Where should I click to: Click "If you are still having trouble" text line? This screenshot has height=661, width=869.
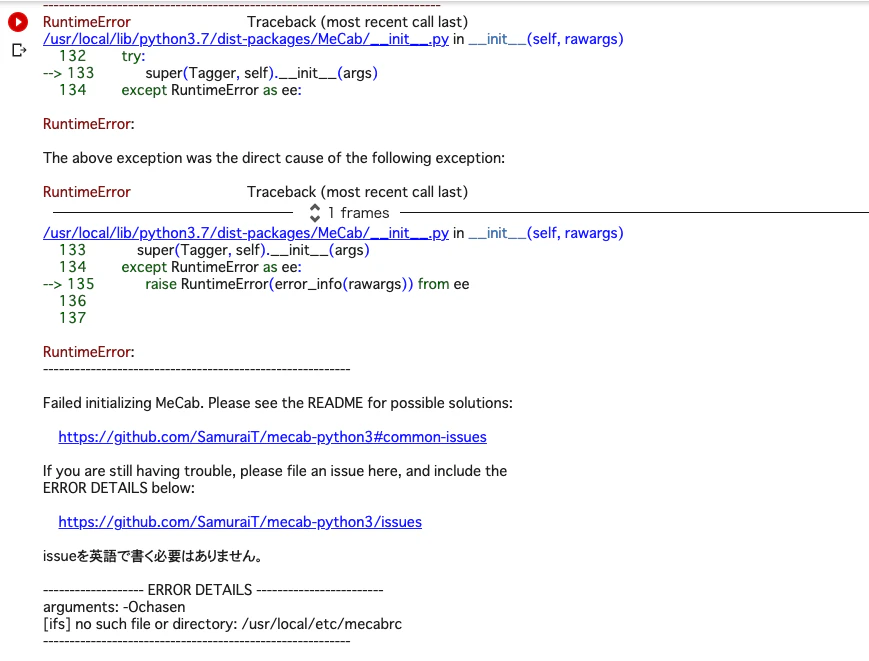[x=275, y=471]
